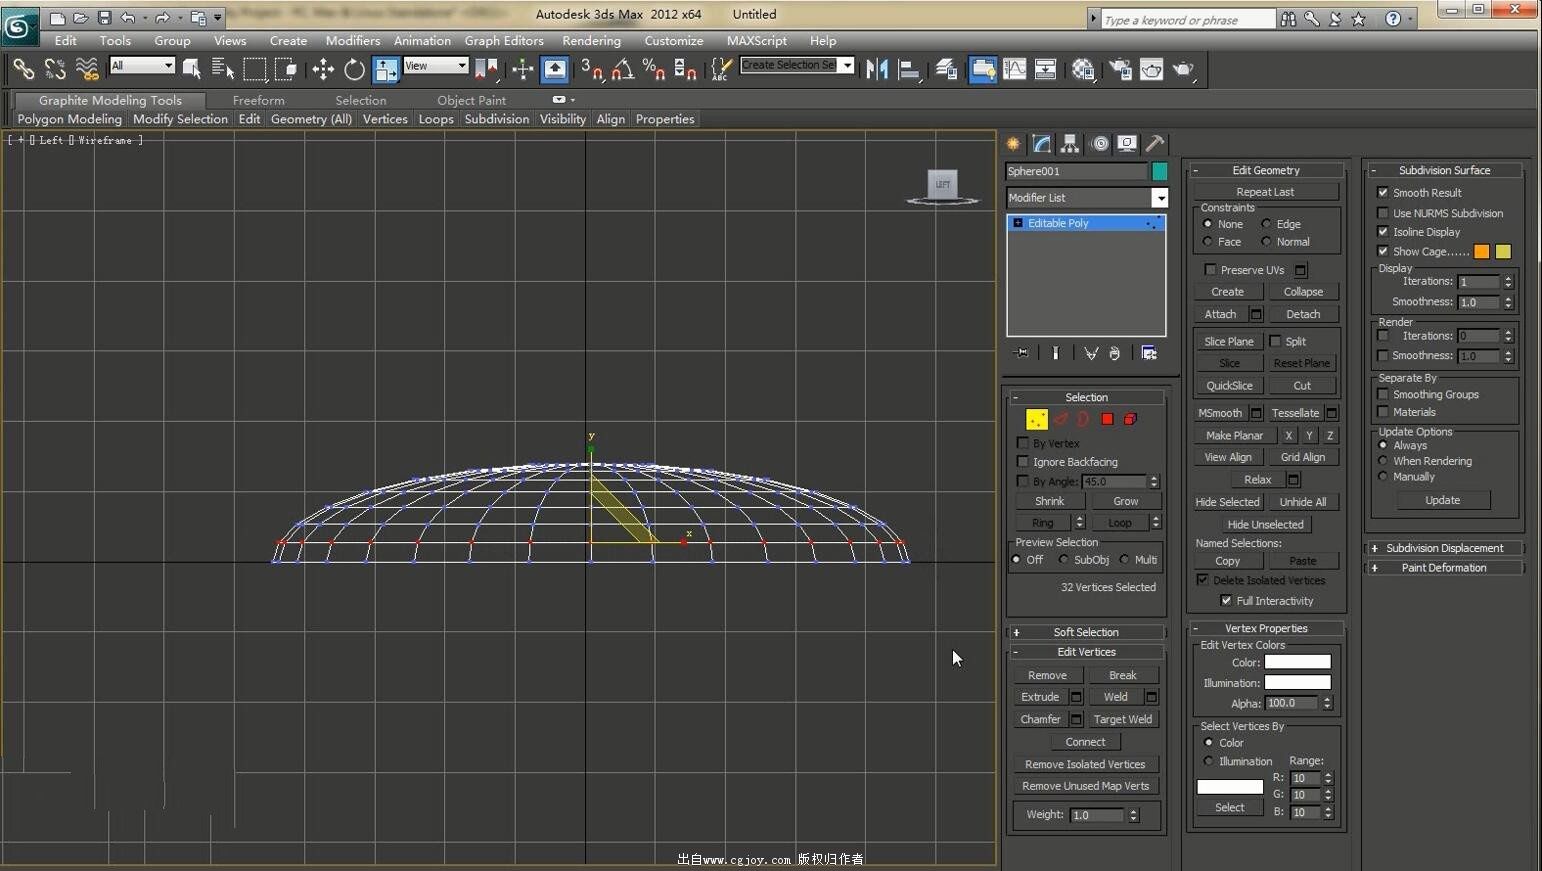The width and height of the screenshot is (1542, 871).
Task: Open the Modifier List dropdown
Action: 1160,198
